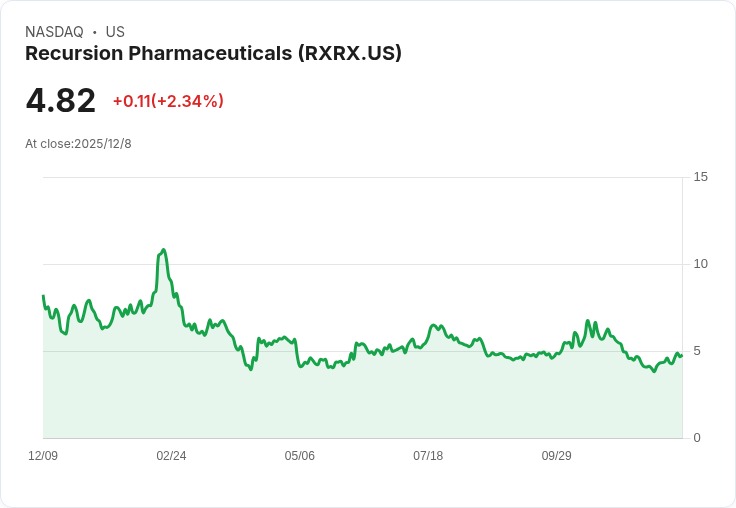Click the US market label

[115, 32]
